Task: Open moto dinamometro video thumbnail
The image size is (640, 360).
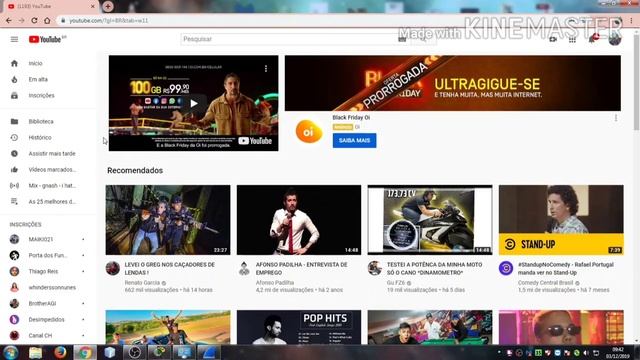Action: tap(430, 220)
